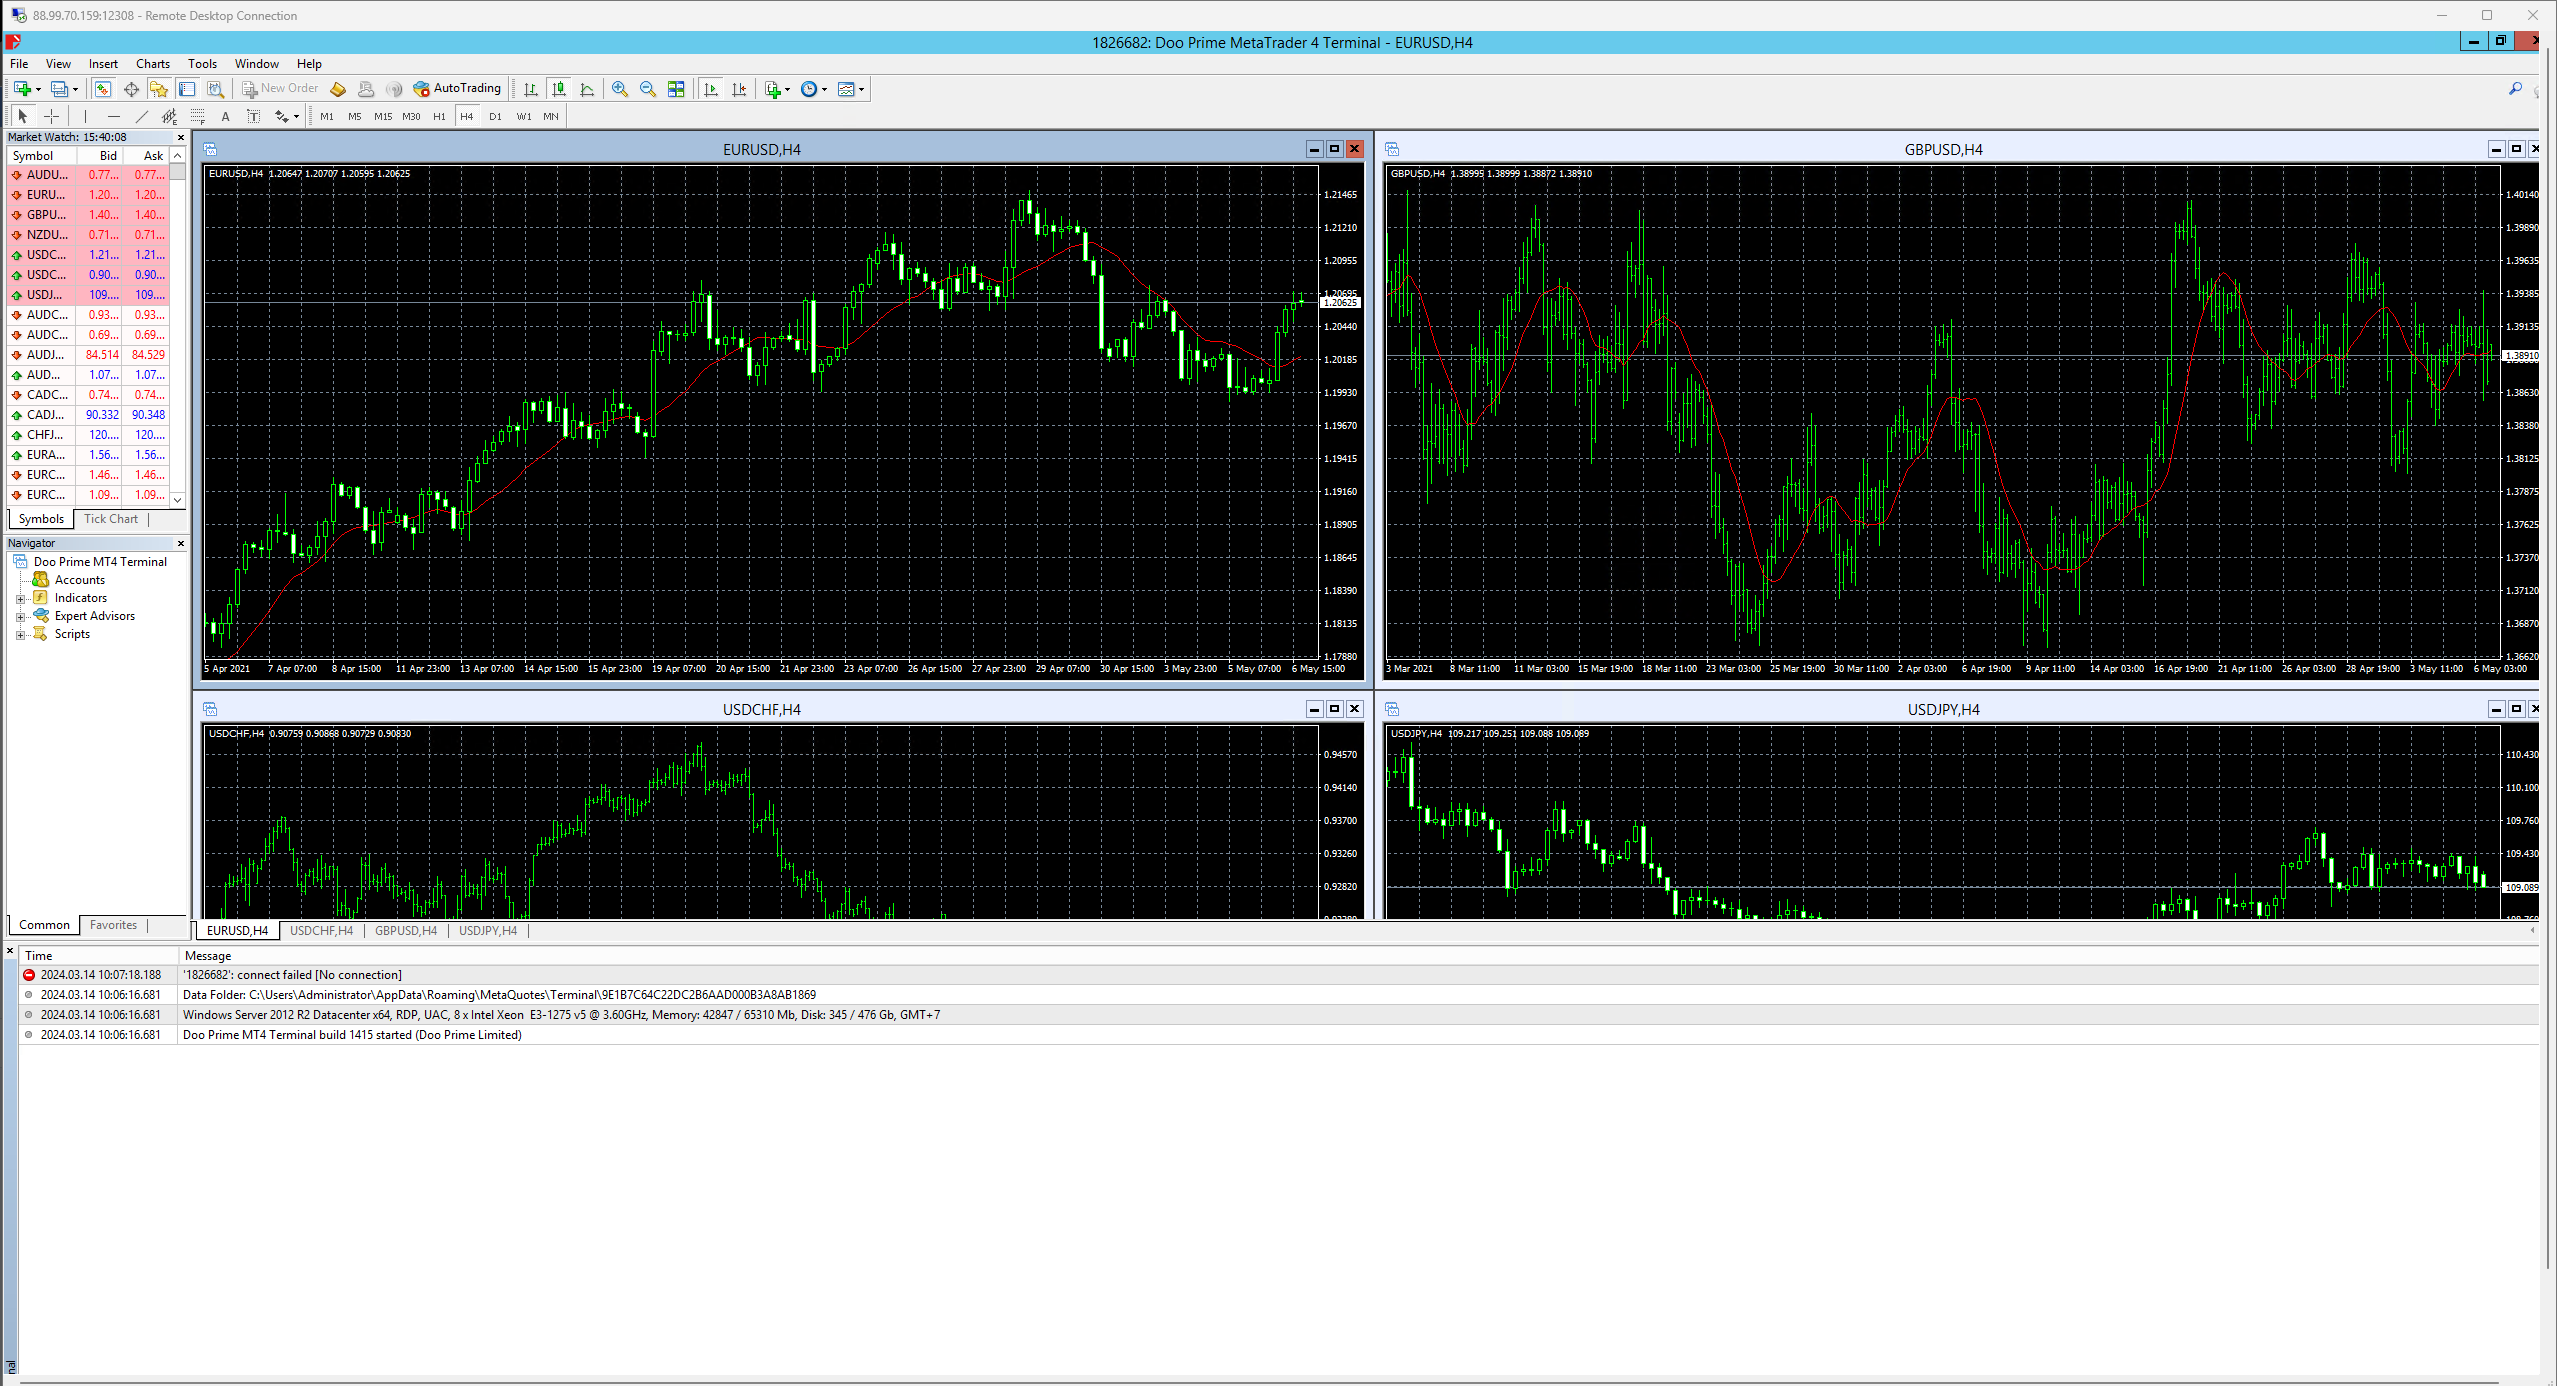Click the 'connect failed' log message

tap(292, 975)
